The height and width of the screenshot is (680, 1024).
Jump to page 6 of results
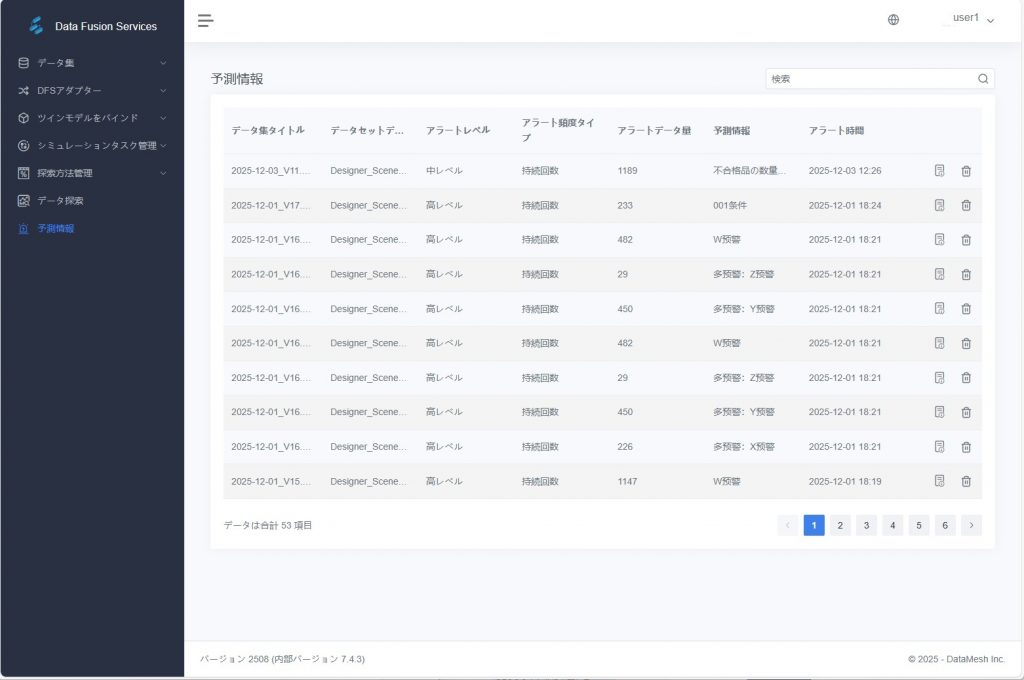[945, 525]
